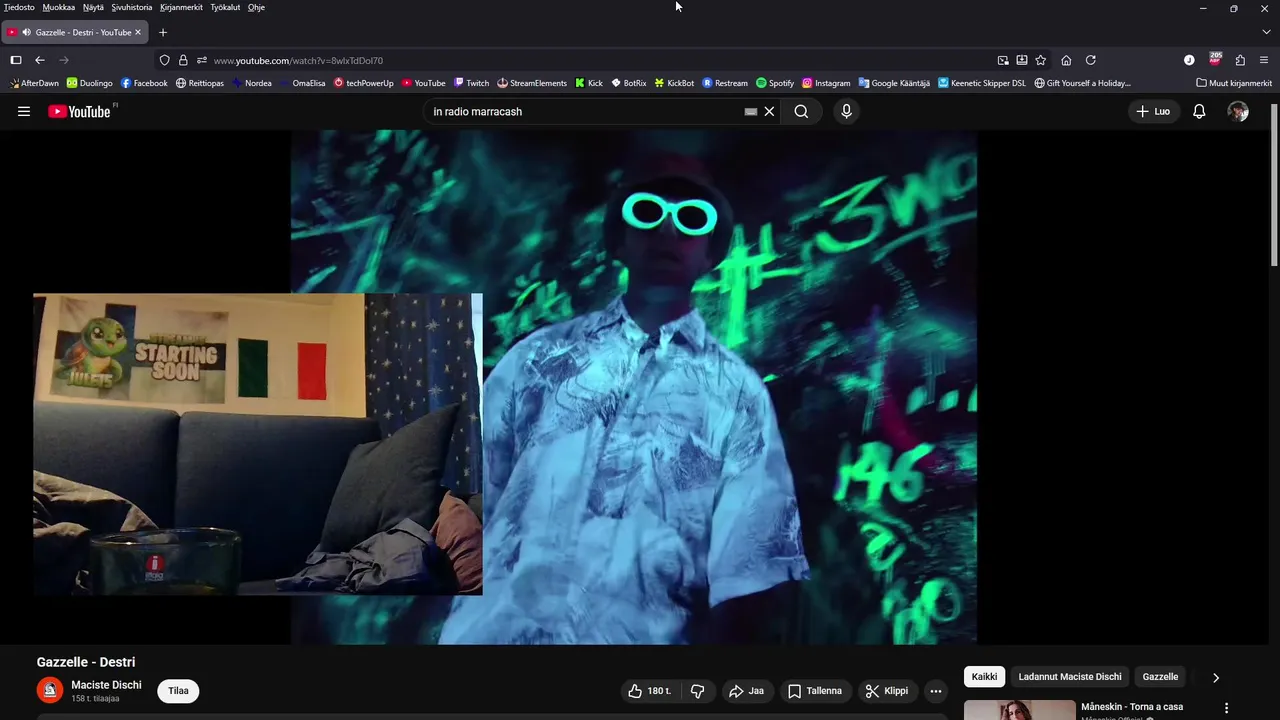Open the YouTube guide hamburger menu
Image resolution: width=1280 pixels, height=720 pixels.
(24, 112)
